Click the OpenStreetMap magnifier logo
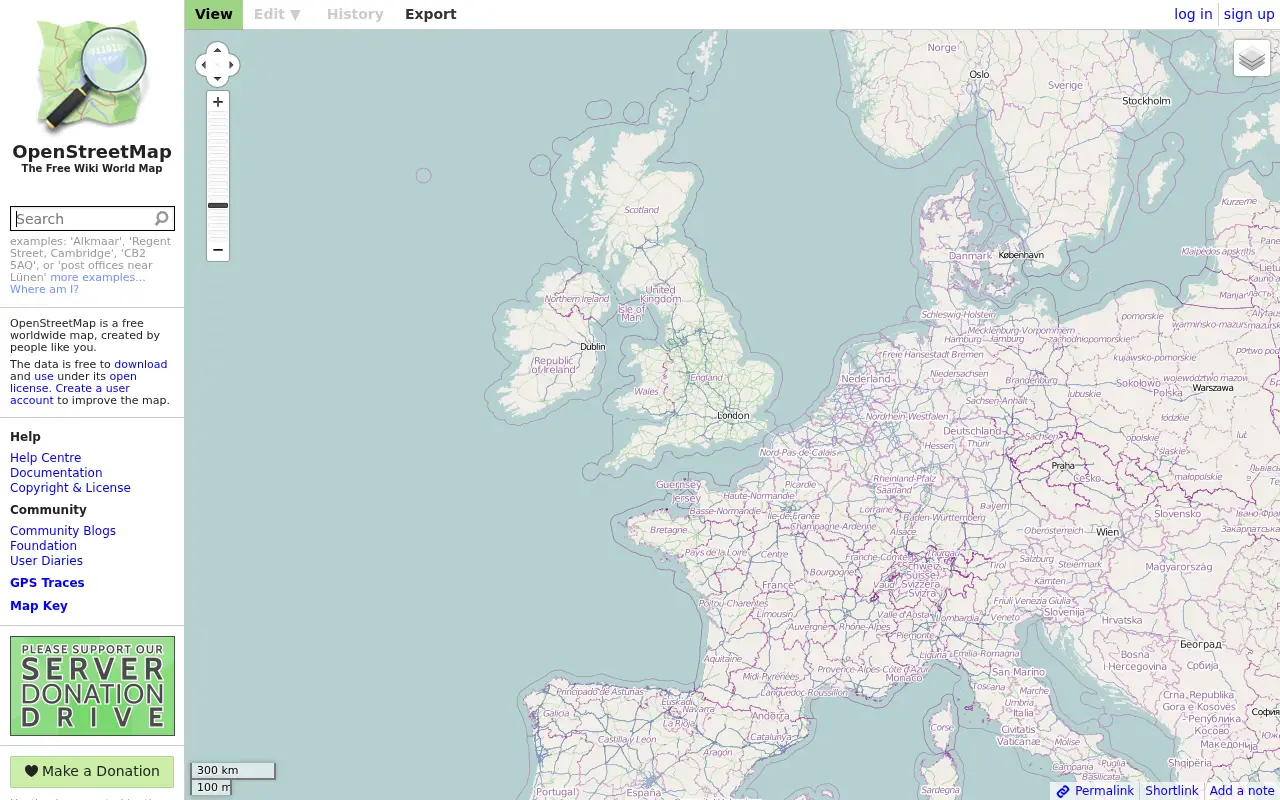 coord(92,76)
